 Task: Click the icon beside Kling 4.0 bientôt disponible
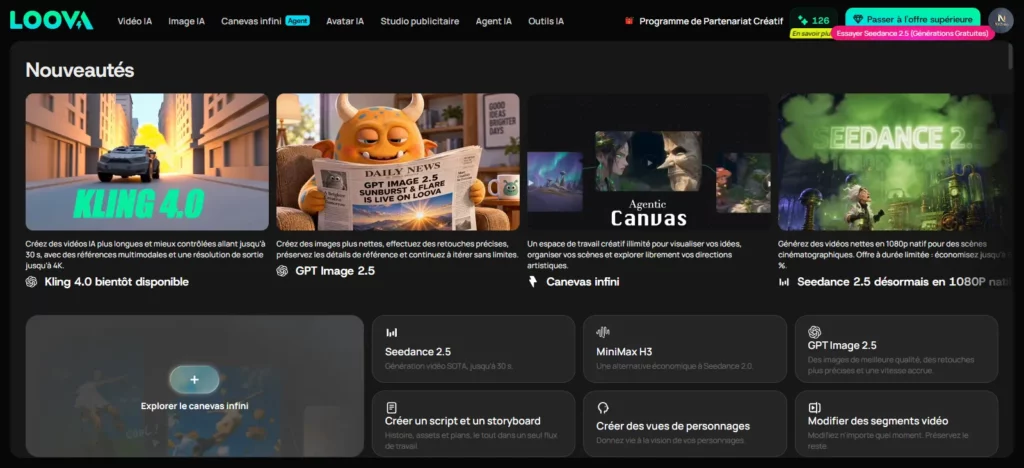(x=31, y=282)
